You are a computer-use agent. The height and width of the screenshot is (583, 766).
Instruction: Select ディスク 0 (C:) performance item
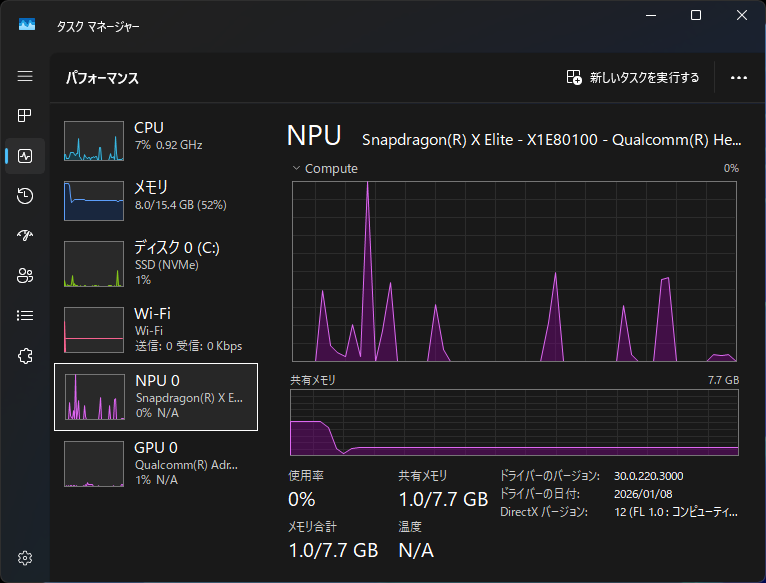click(x=156, y=264)
